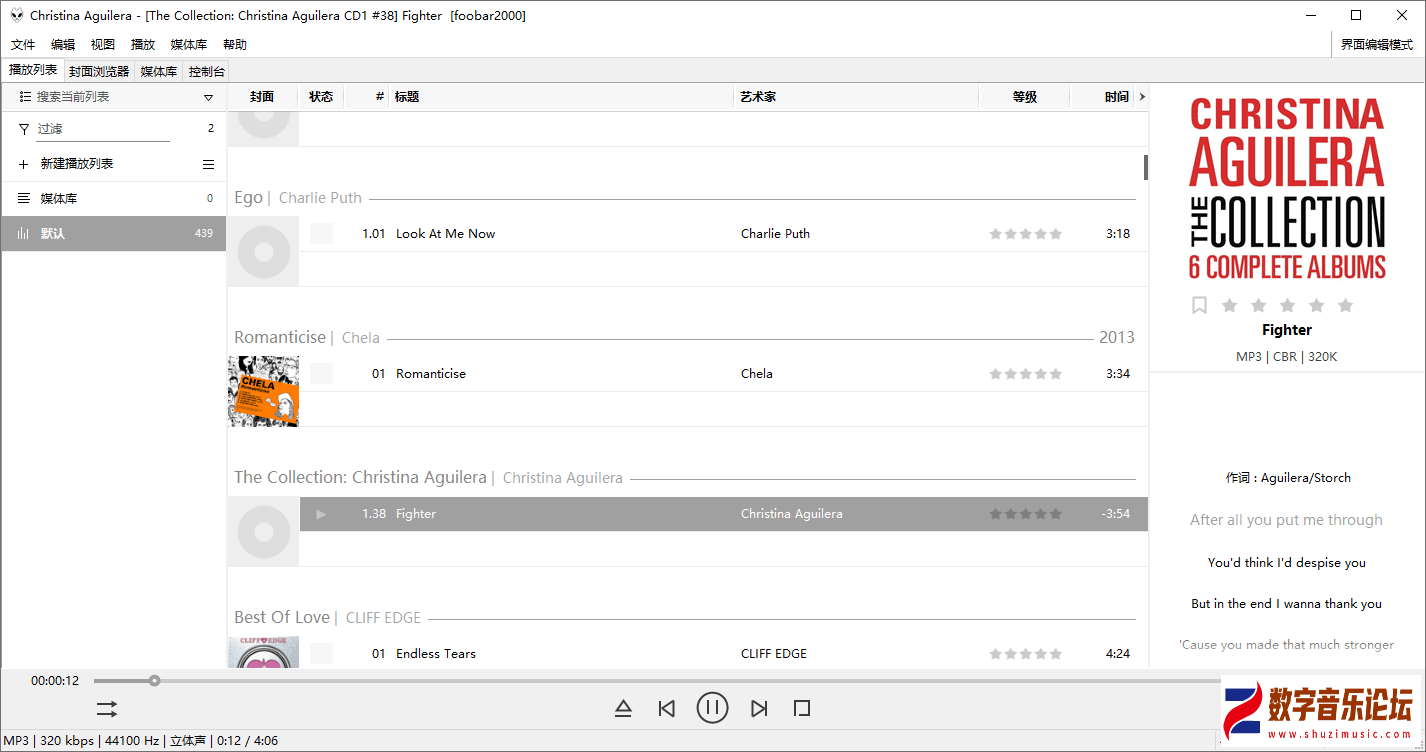Click the plus icon to create playlist
The image size is (1426, 752).
[24, 164]
